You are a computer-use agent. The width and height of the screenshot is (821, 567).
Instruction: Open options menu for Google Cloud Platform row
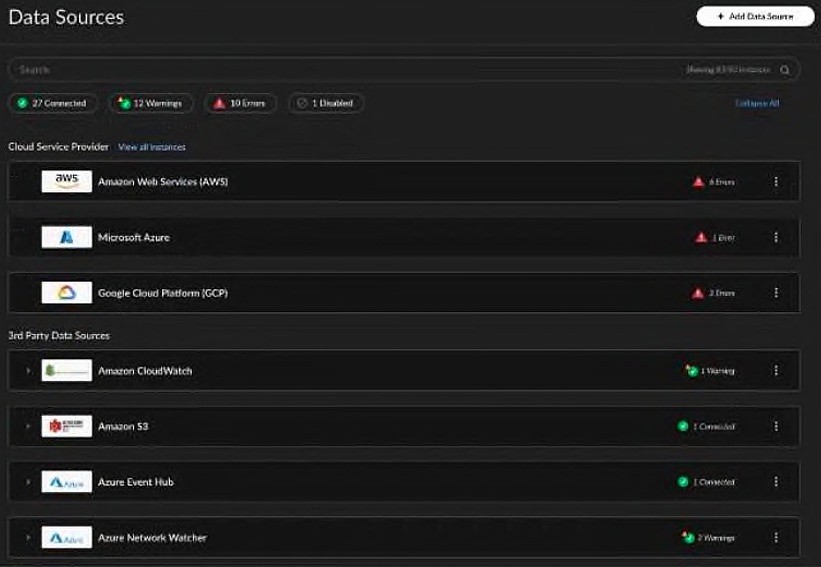[x=776, y=293]
